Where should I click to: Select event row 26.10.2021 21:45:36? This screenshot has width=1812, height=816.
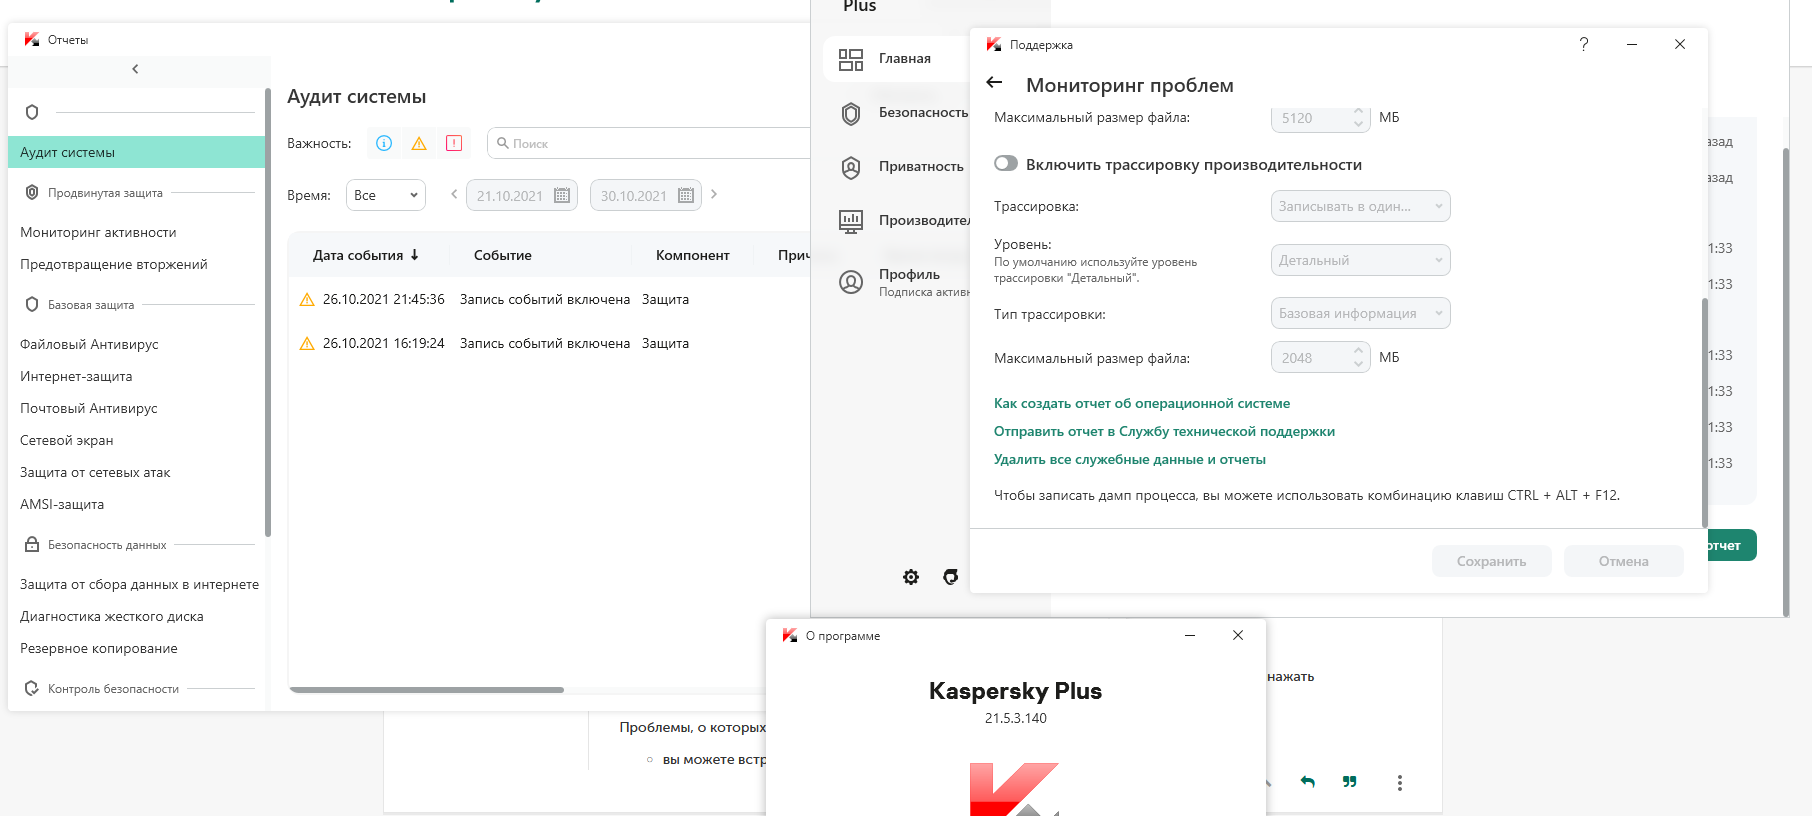point(549,299)
